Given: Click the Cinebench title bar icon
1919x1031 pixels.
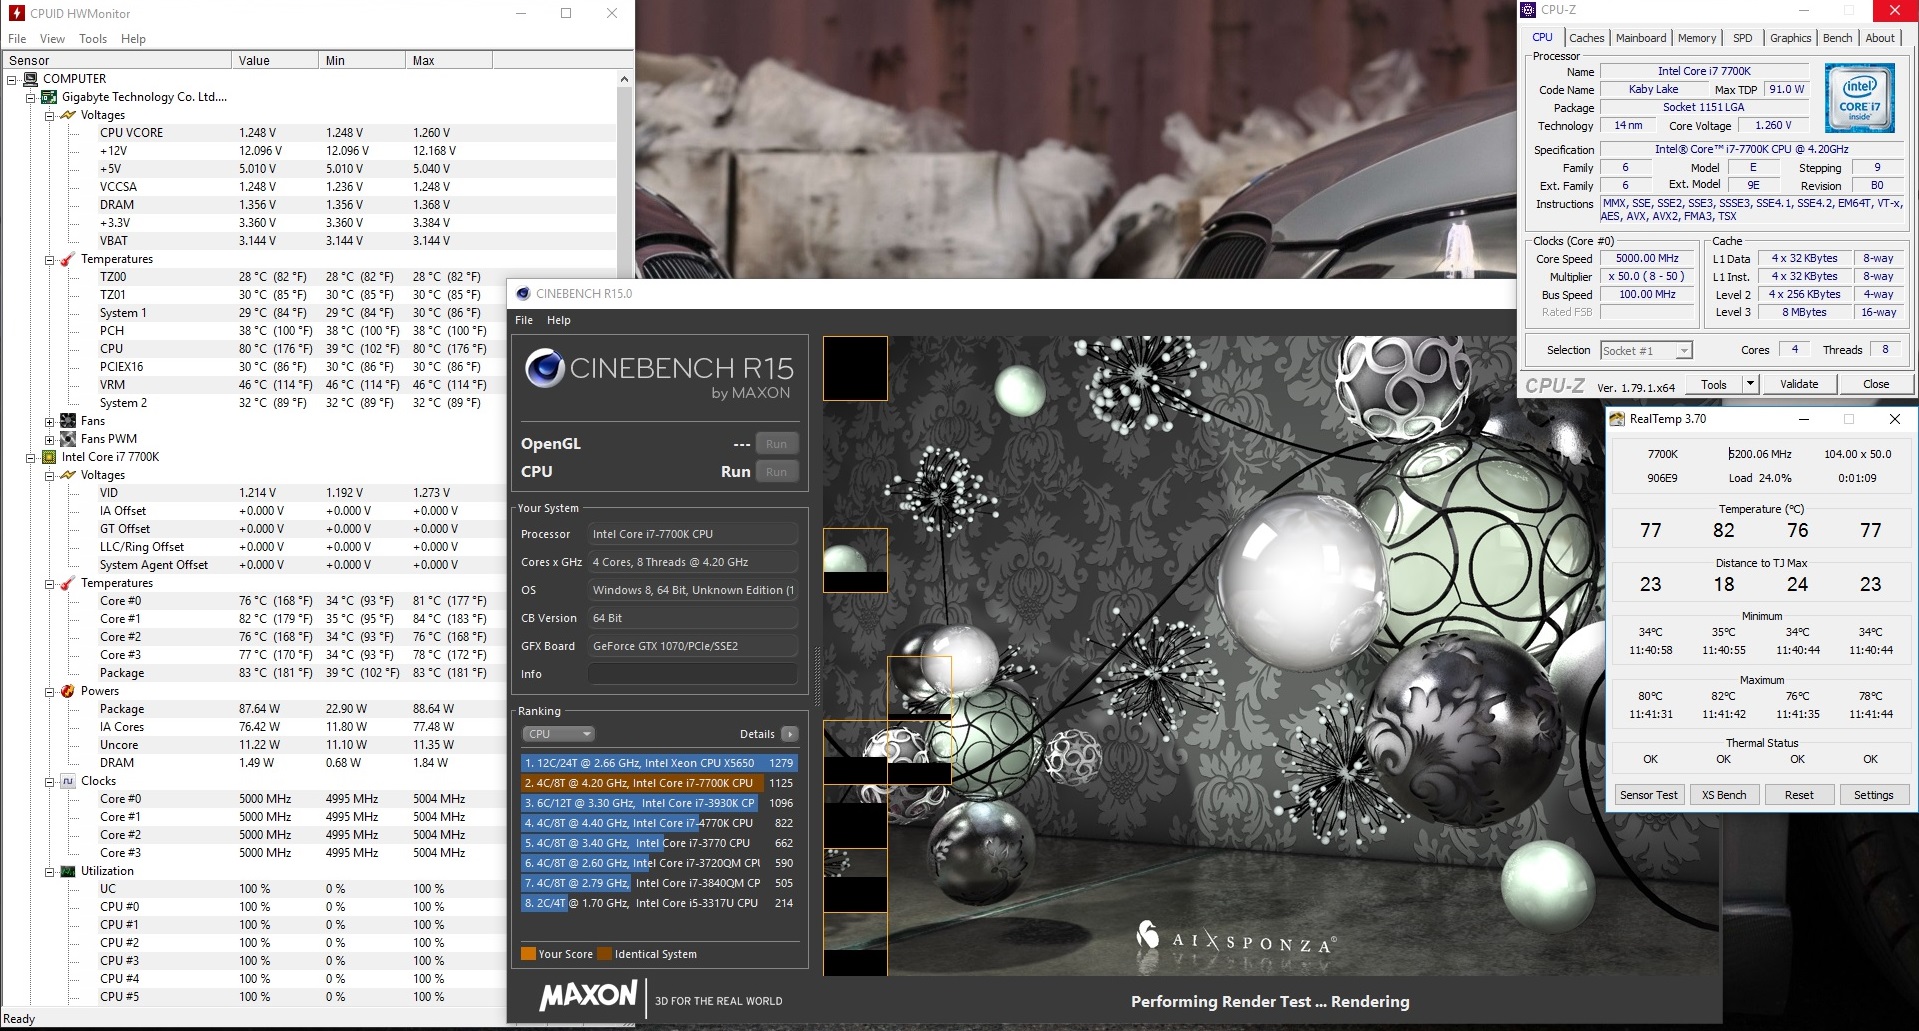Looking at the screenshot, I should tap(522, 293).
